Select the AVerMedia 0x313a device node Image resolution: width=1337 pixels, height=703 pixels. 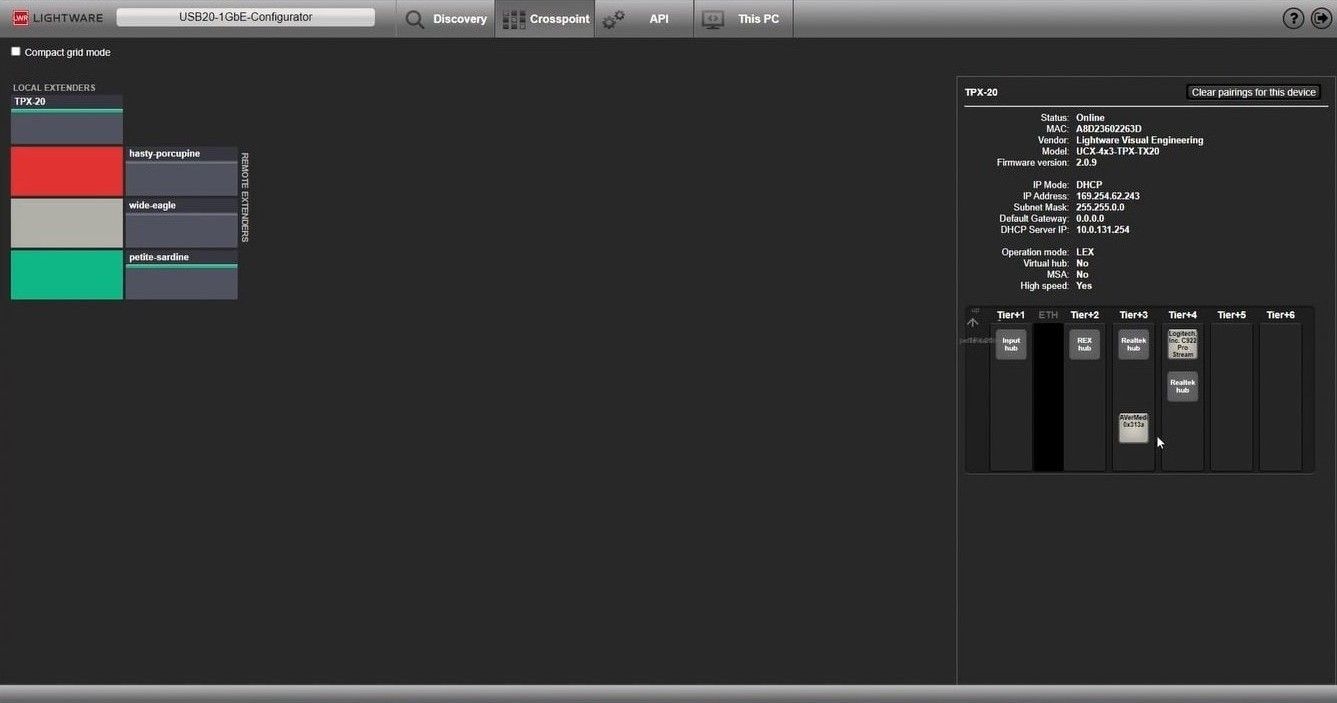[x=1133, y=427]
